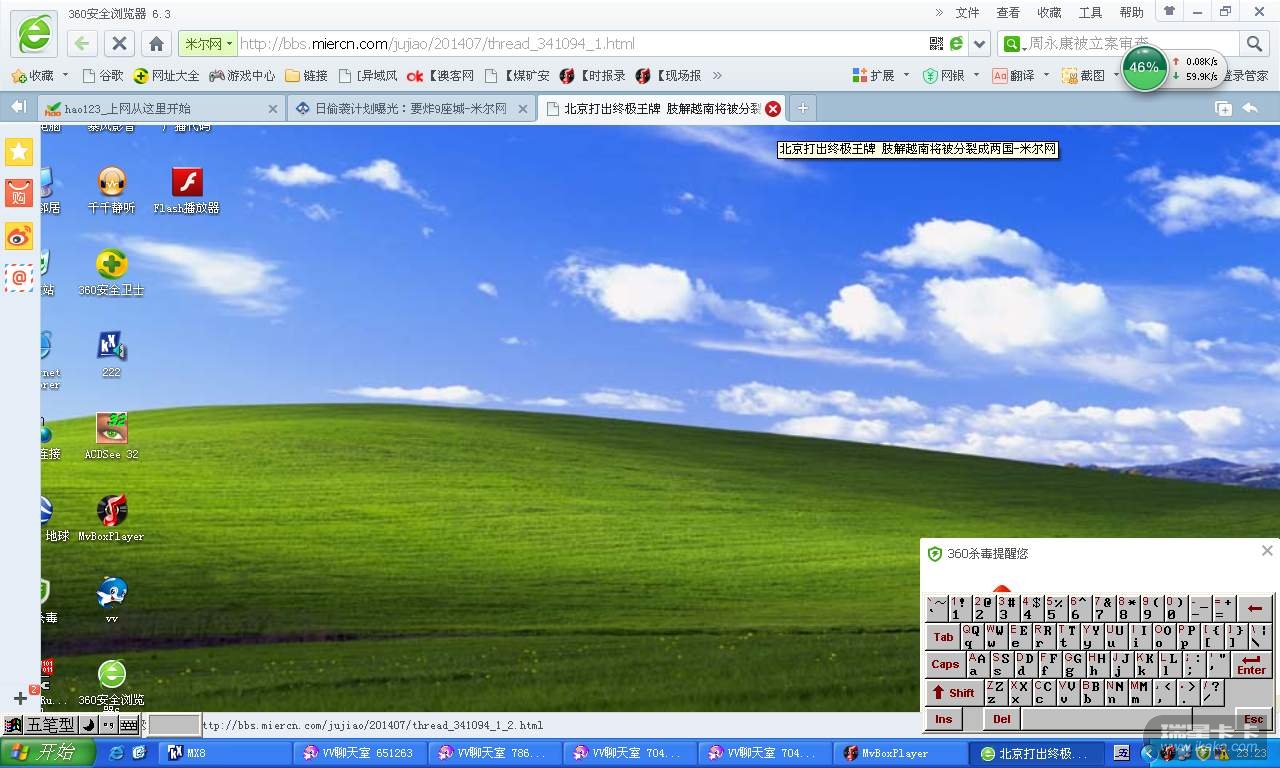Click the Enter key on virtual keyboard
Image resolution: width=1280 pixels, height=768 pixels.
click(x=1251, y=664)
